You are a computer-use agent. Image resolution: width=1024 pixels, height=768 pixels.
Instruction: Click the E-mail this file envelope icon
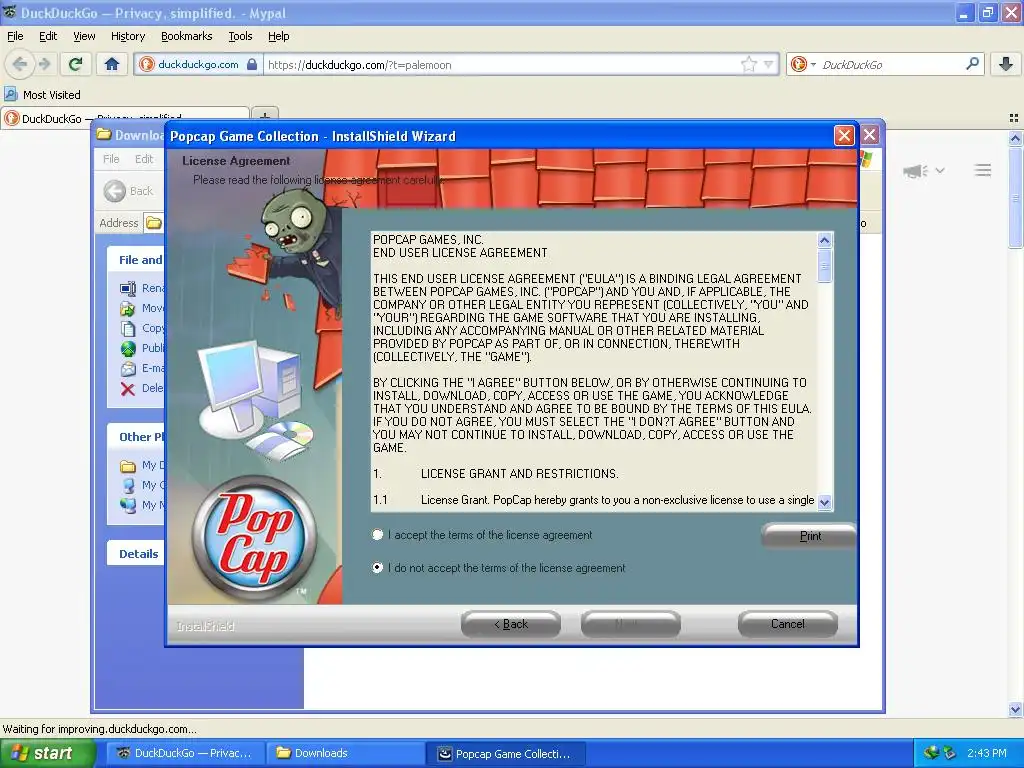click(128, 368)
